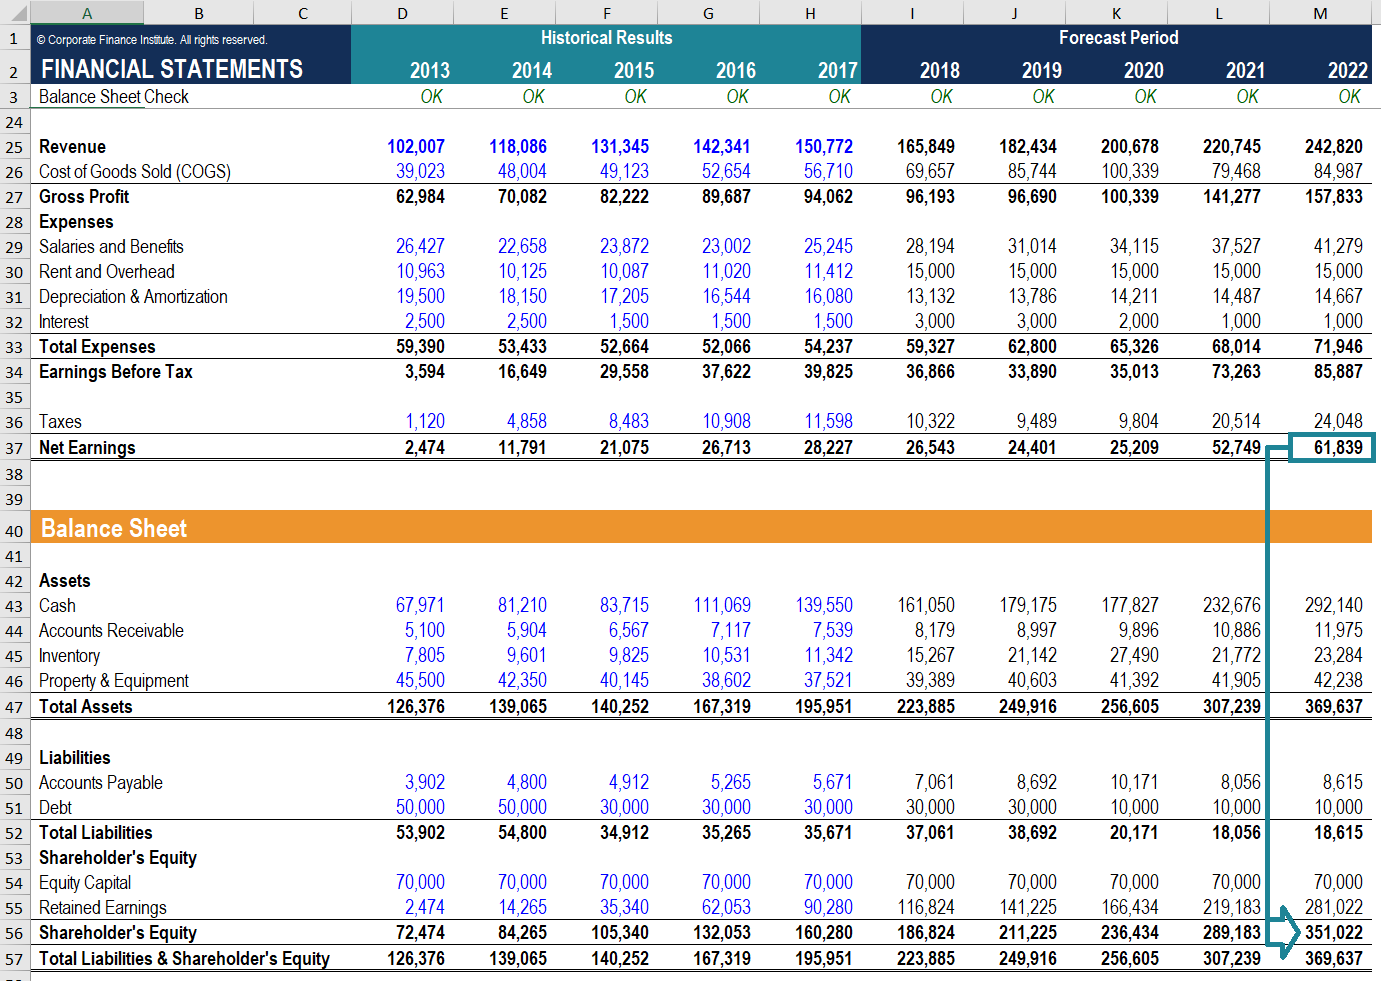Select column header M
Screen dimensions: 1381x981
click(x=1320, y=12)
